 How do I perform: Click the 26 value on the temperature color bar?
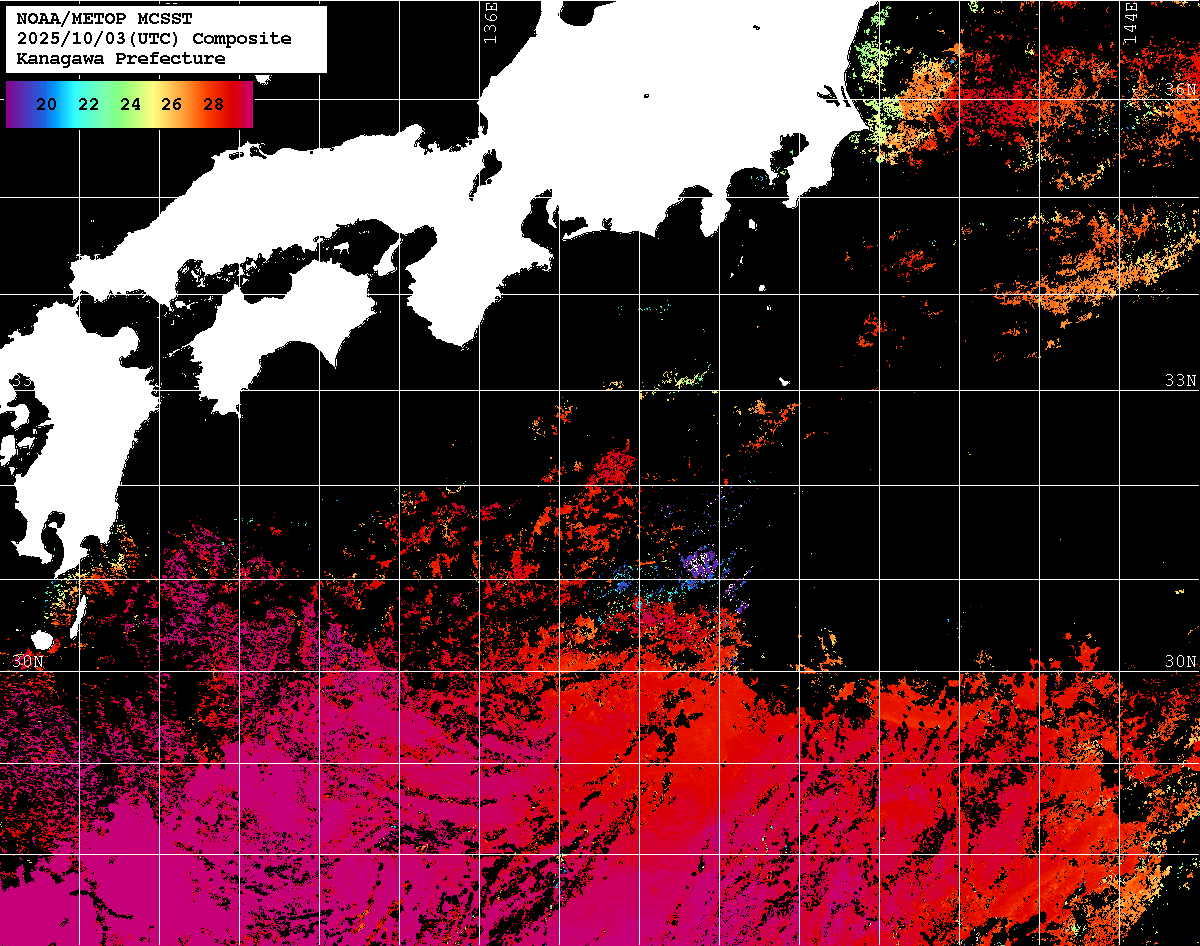[171, 104]
